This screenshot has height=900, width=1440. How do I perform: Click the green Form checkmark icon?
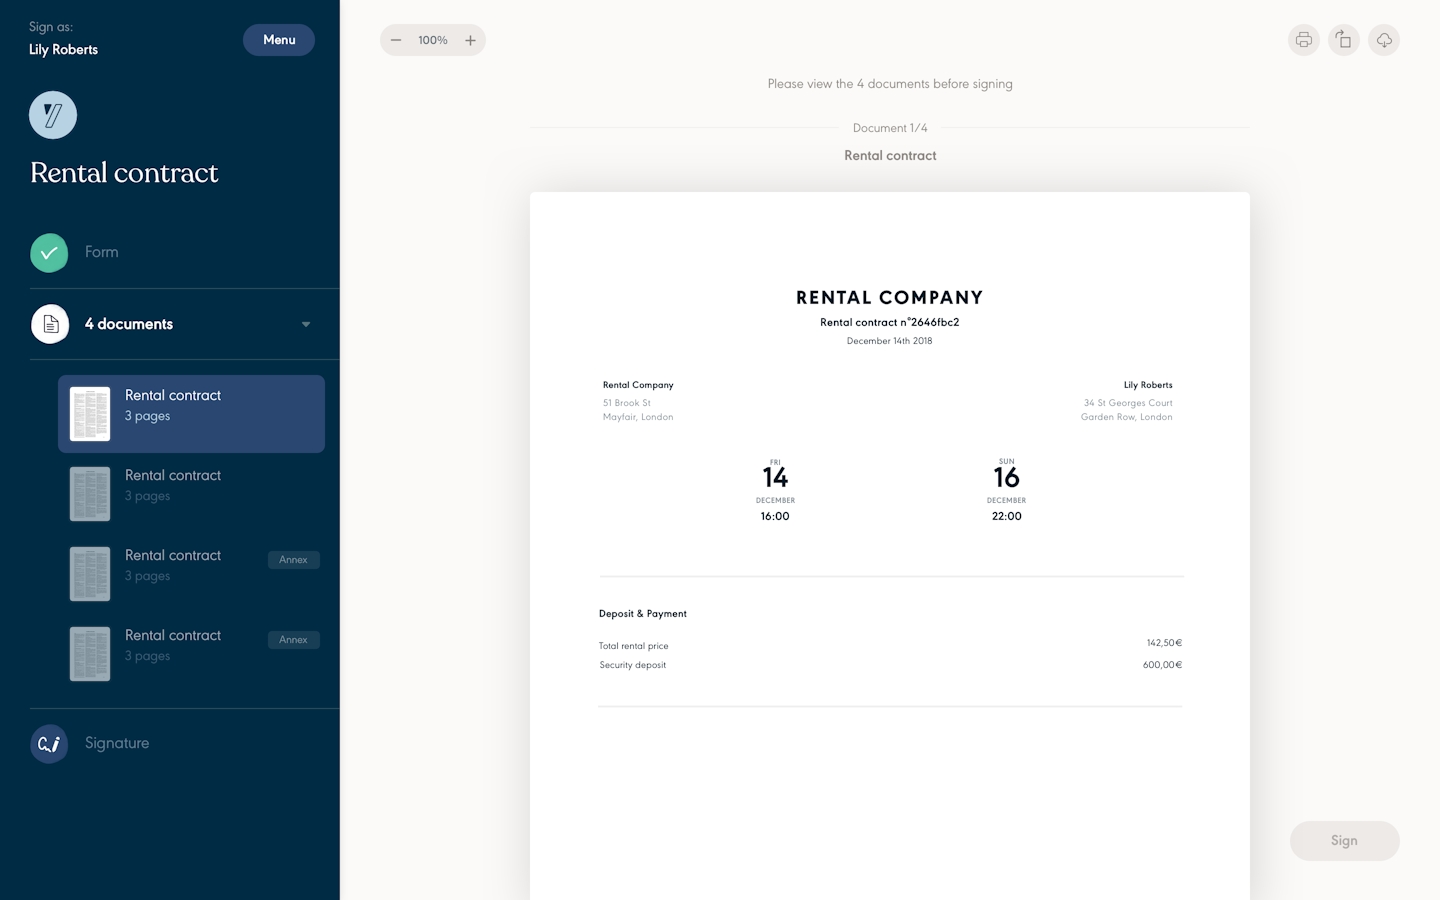pos(49,253)
